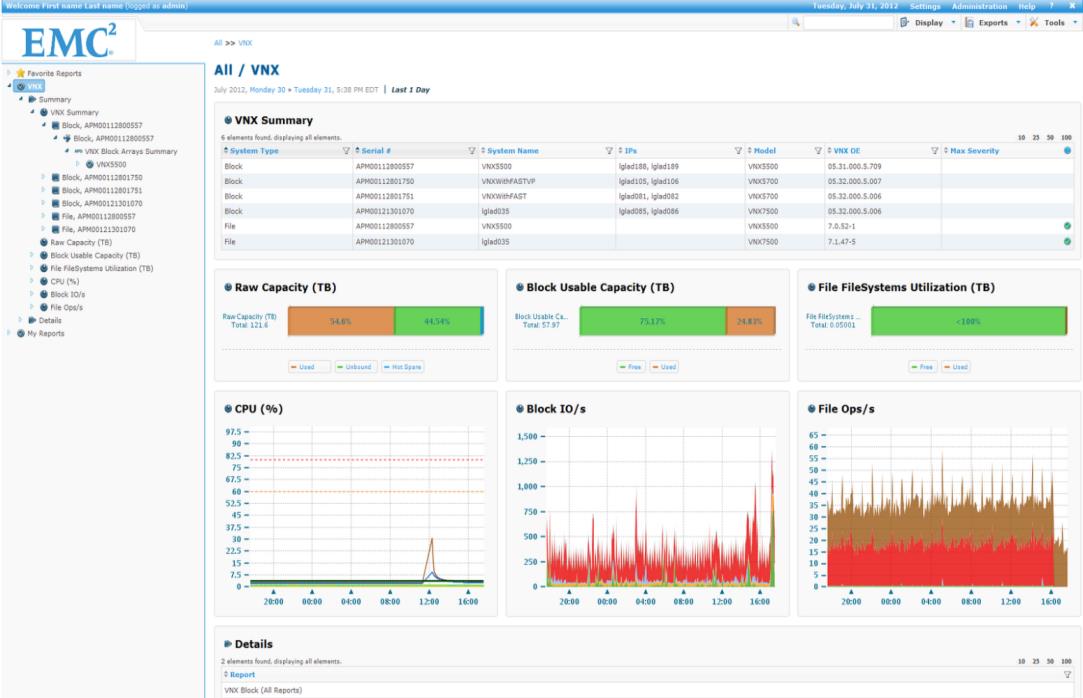The width and height of the screenshot is (1083, 698).
Task: Collapse the VNX root tree node arrow
Action: 9,86
